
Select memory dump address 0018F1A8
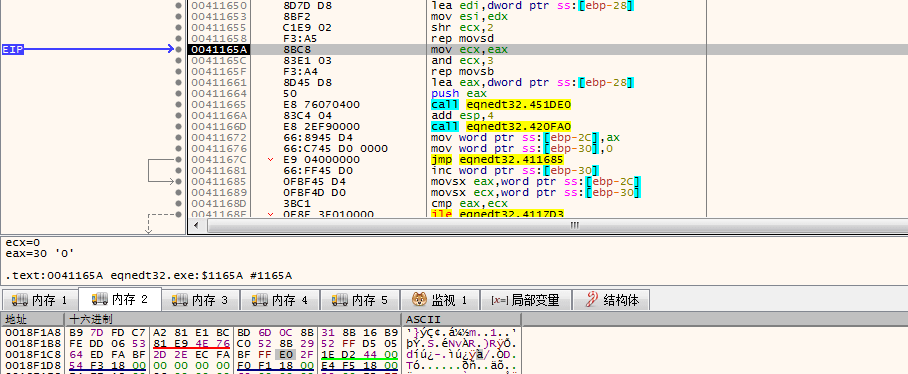click(32, 333)
